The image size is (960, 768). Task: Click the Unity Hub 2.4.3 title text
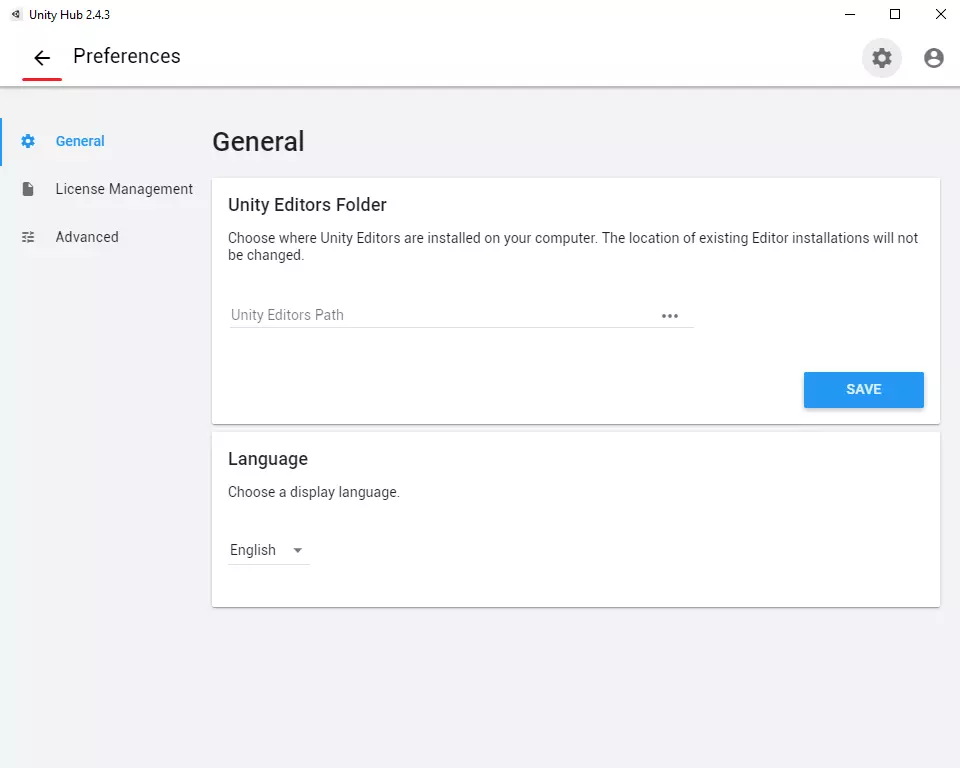click(69, 14)
